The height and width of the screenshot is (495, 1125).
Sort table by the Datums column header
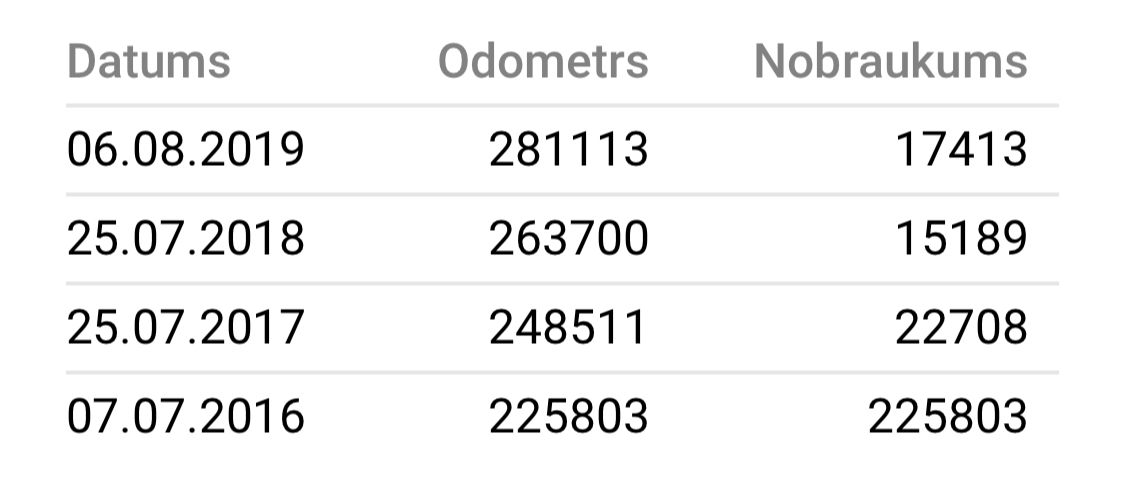149,61
